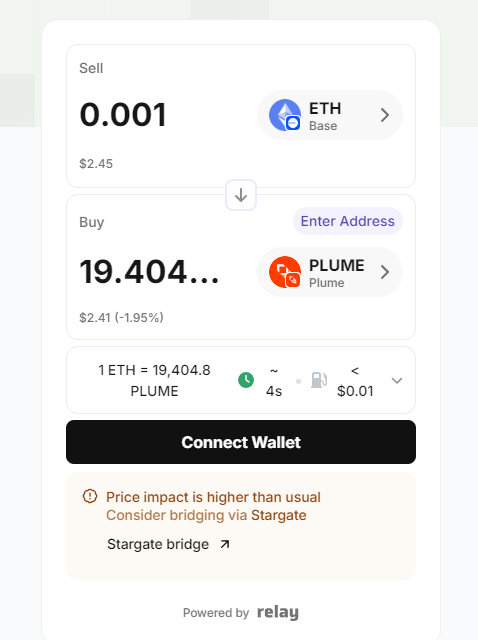Click the Enter Address button

(x=348, y=221)
